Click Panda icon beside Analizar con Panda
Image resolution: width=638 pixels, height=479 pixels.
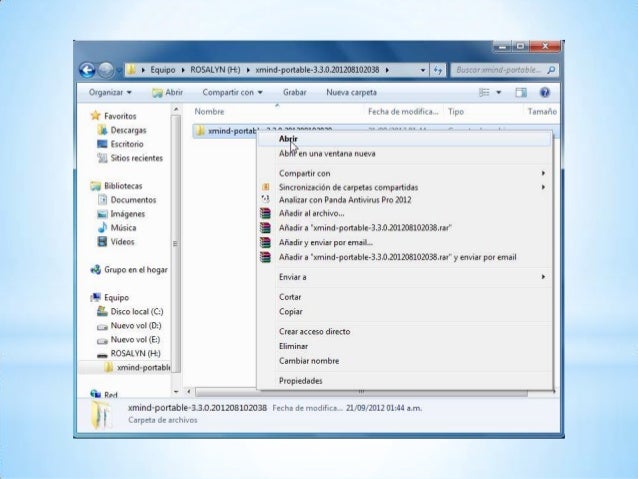[x=265, y=199]
